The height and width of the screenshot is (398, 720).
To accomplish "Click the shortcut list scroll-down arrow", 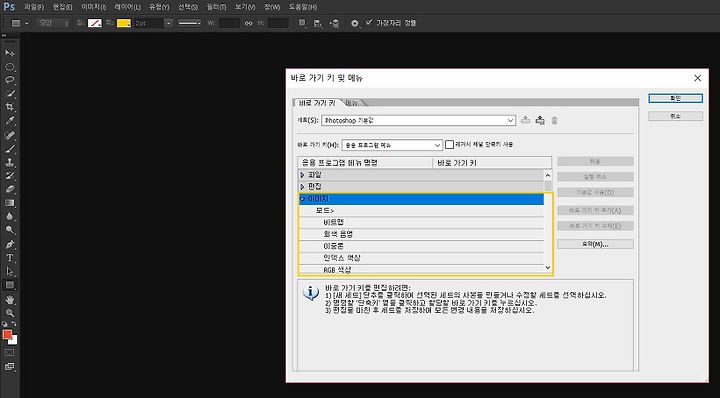I will point(548,267).
